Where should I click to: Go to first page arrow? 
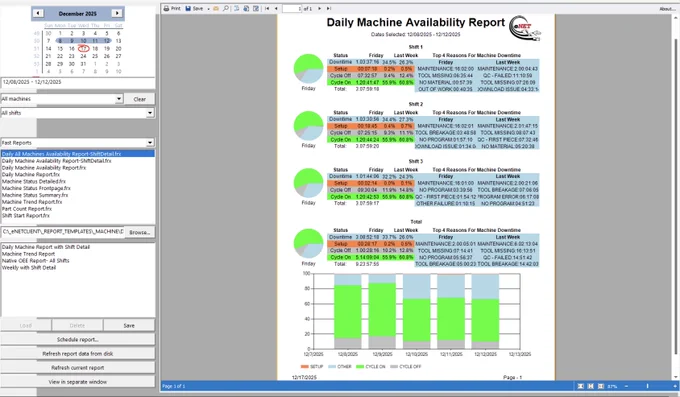(267, 8)
